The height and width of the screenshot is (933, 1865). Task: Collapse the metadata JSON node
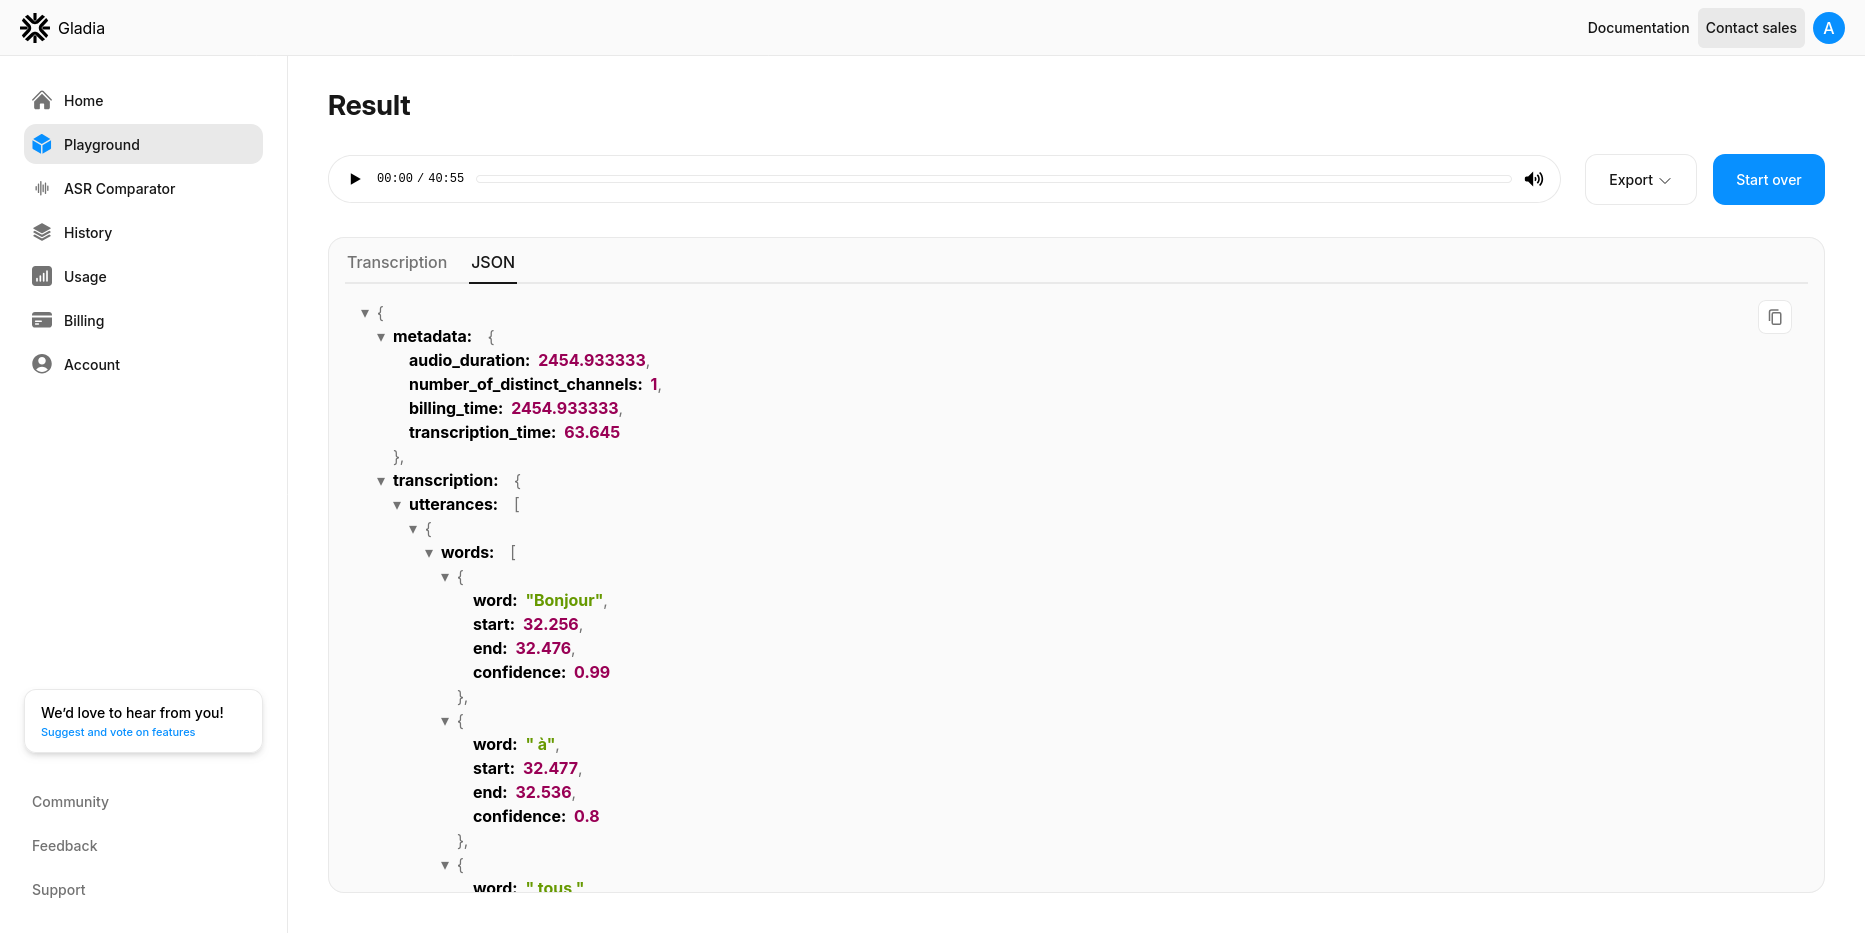[381, 337]
